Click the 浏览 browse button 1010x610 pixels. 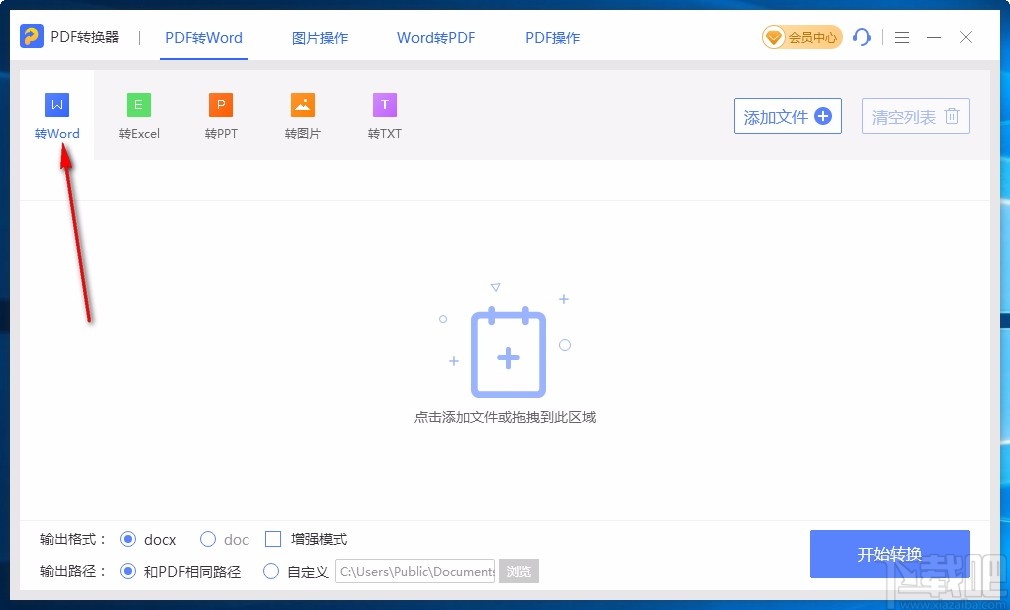click(x=519, y=571)
